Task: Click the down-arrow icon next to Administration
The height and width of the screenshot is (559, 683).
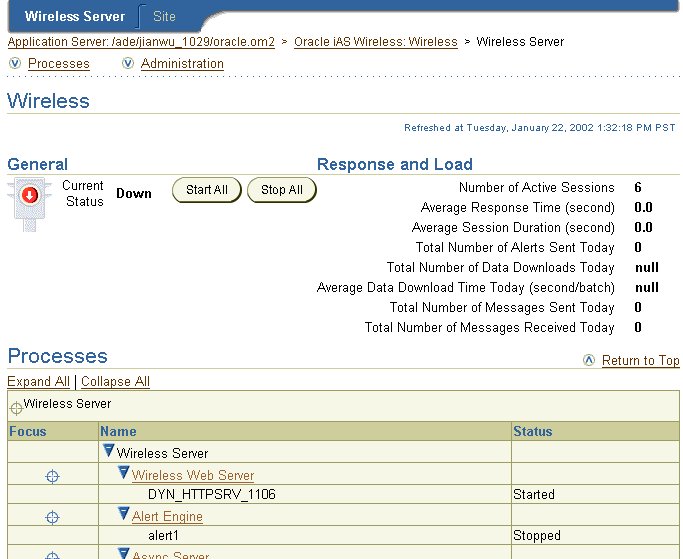Action: [128, 63]
